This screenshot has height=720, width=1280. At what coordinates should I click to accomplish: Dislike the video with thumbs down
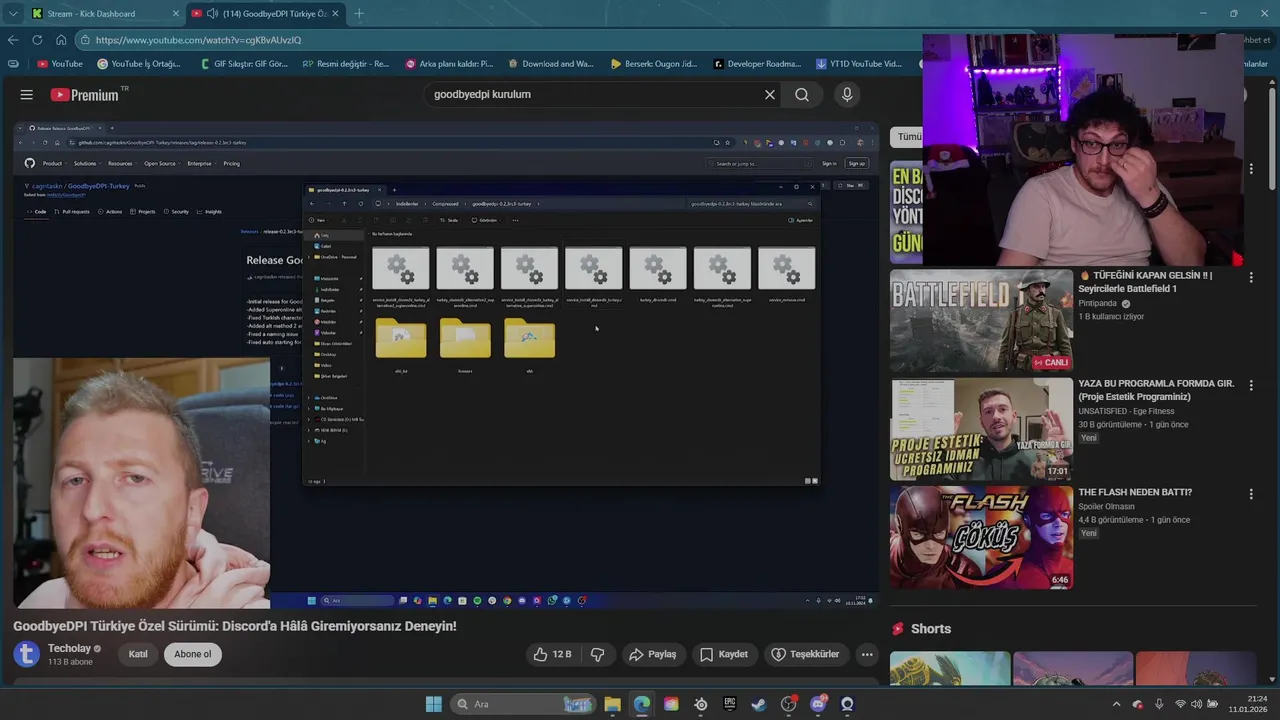598,654
